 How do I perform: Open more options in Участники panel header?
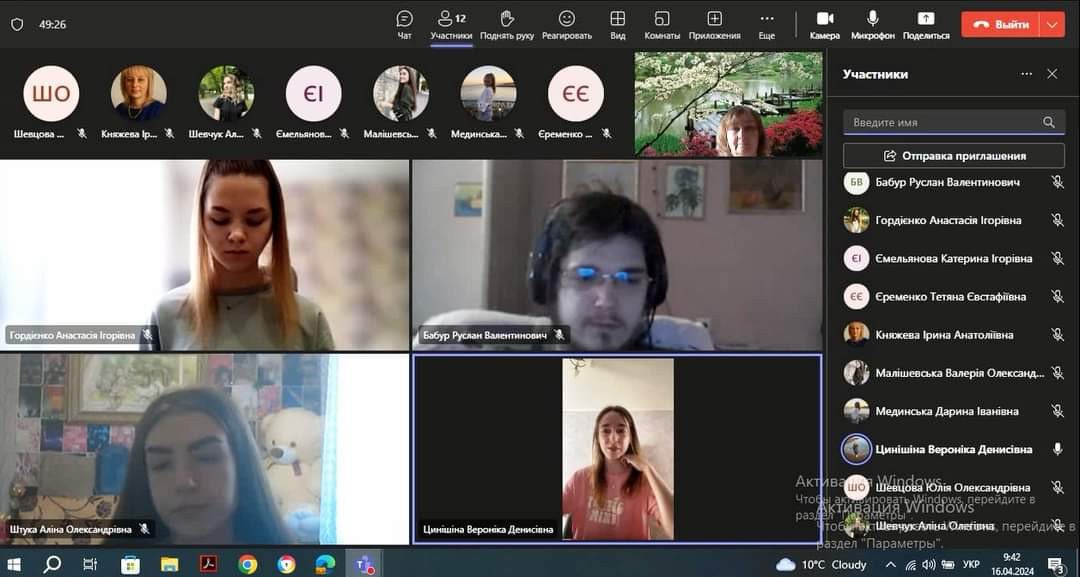click(1026, 74)
